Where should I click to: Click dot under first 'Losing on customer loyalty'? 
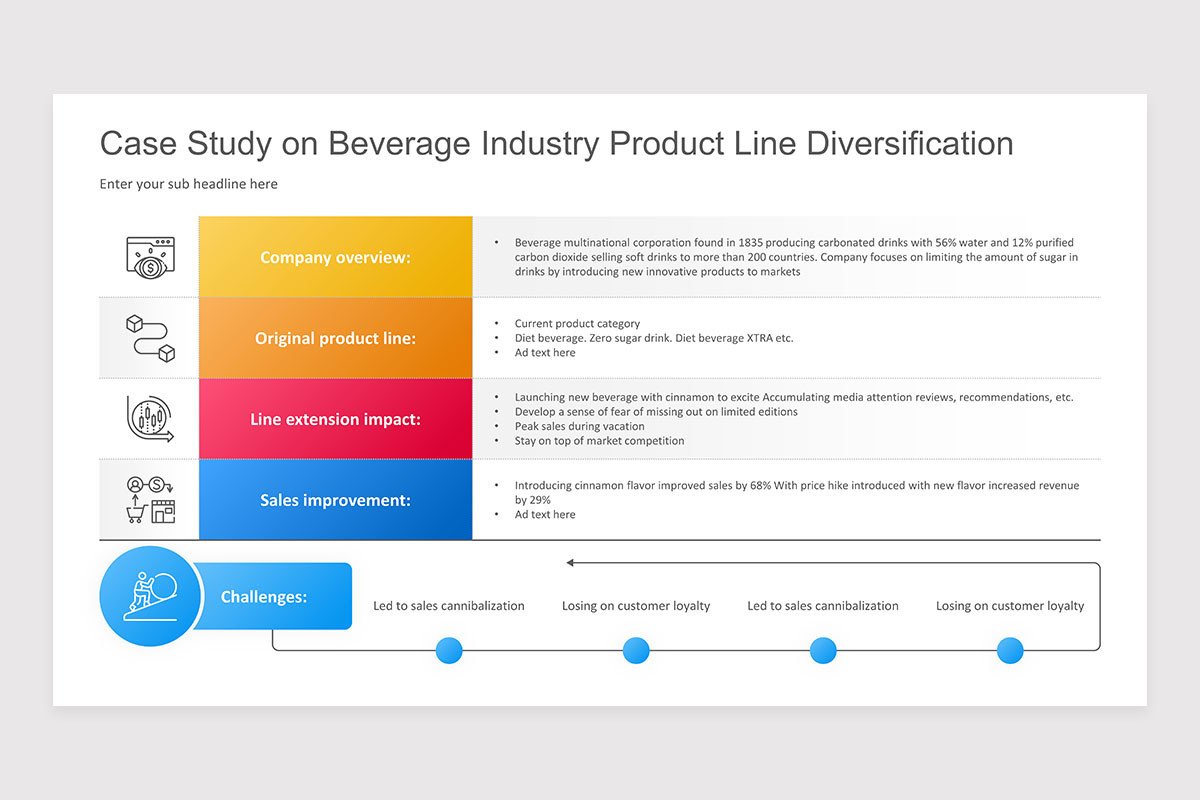pyautogui.click(x=636, y=651)
